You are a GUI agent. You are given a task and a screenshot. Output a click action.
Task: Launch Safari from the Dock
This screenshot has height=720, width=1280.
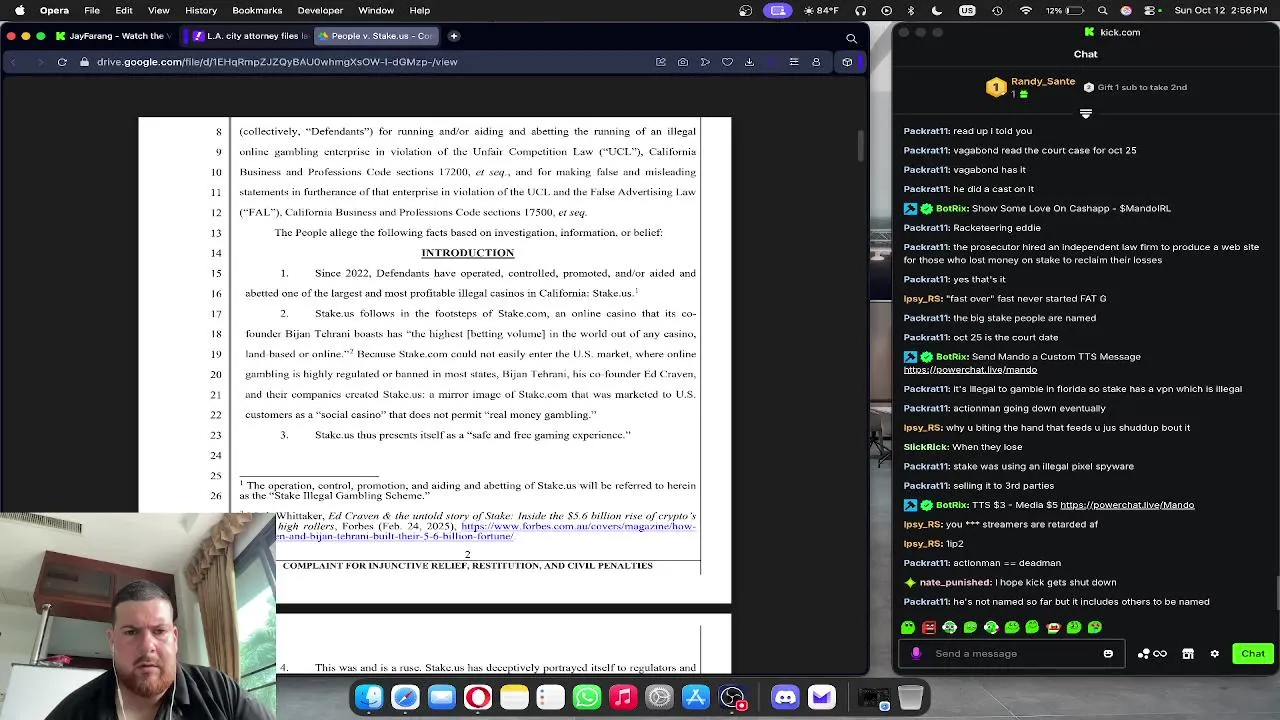(x=405, y=697)
